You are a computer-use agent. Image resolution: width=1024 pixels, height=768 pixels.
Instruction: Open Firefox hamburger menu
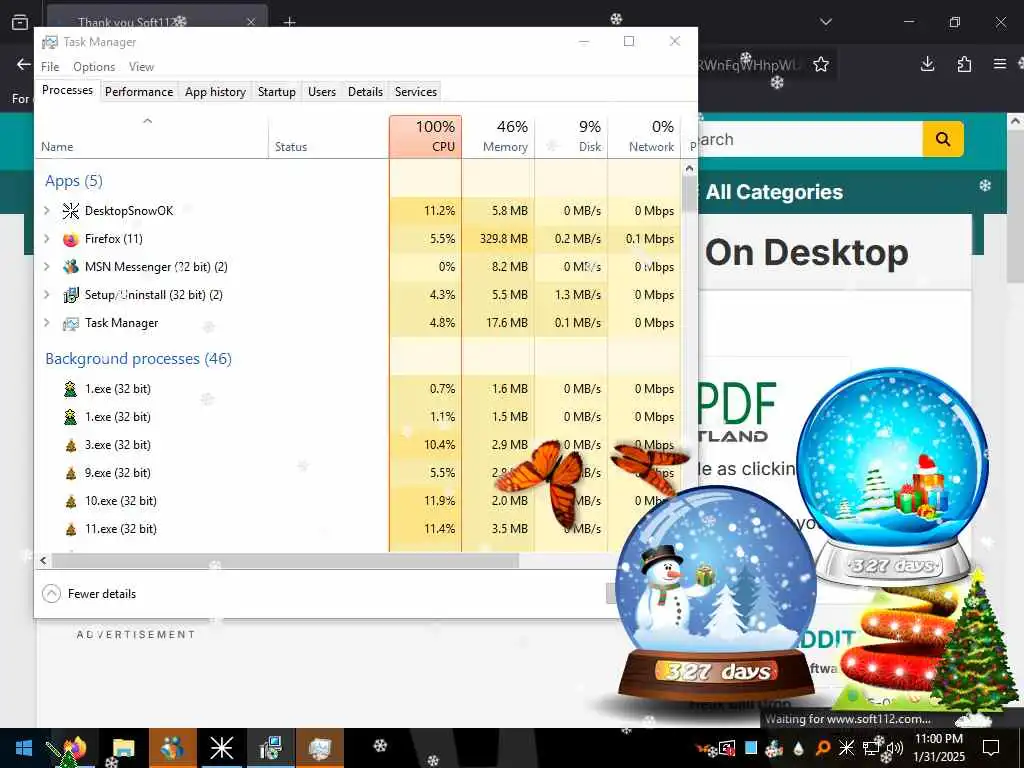click(x=1000, y=64)
